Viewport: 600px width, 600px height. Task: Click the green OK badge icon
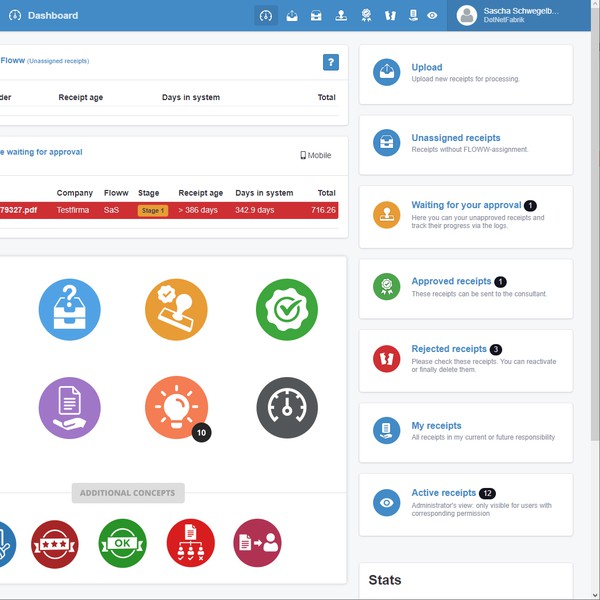coord(122,543)
